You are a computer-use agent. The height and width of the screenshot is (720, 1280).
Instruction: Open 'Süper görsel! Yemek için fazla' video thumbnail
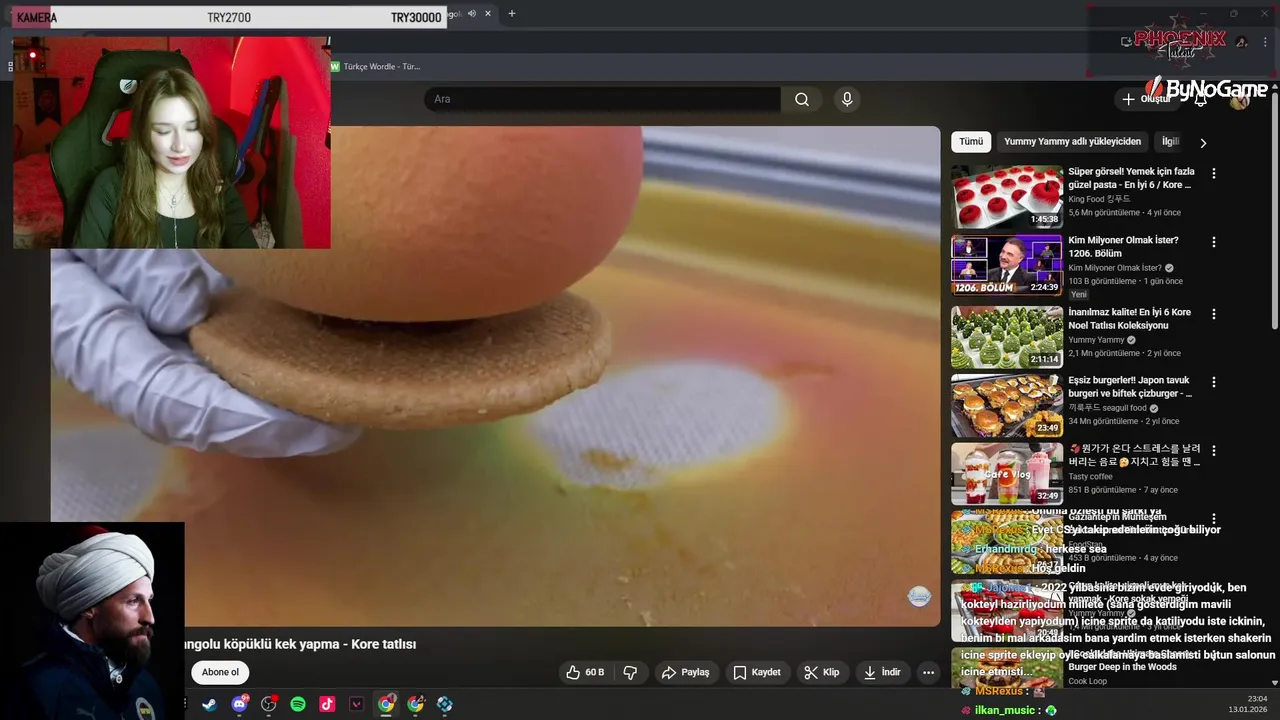tap(1007, 197)
